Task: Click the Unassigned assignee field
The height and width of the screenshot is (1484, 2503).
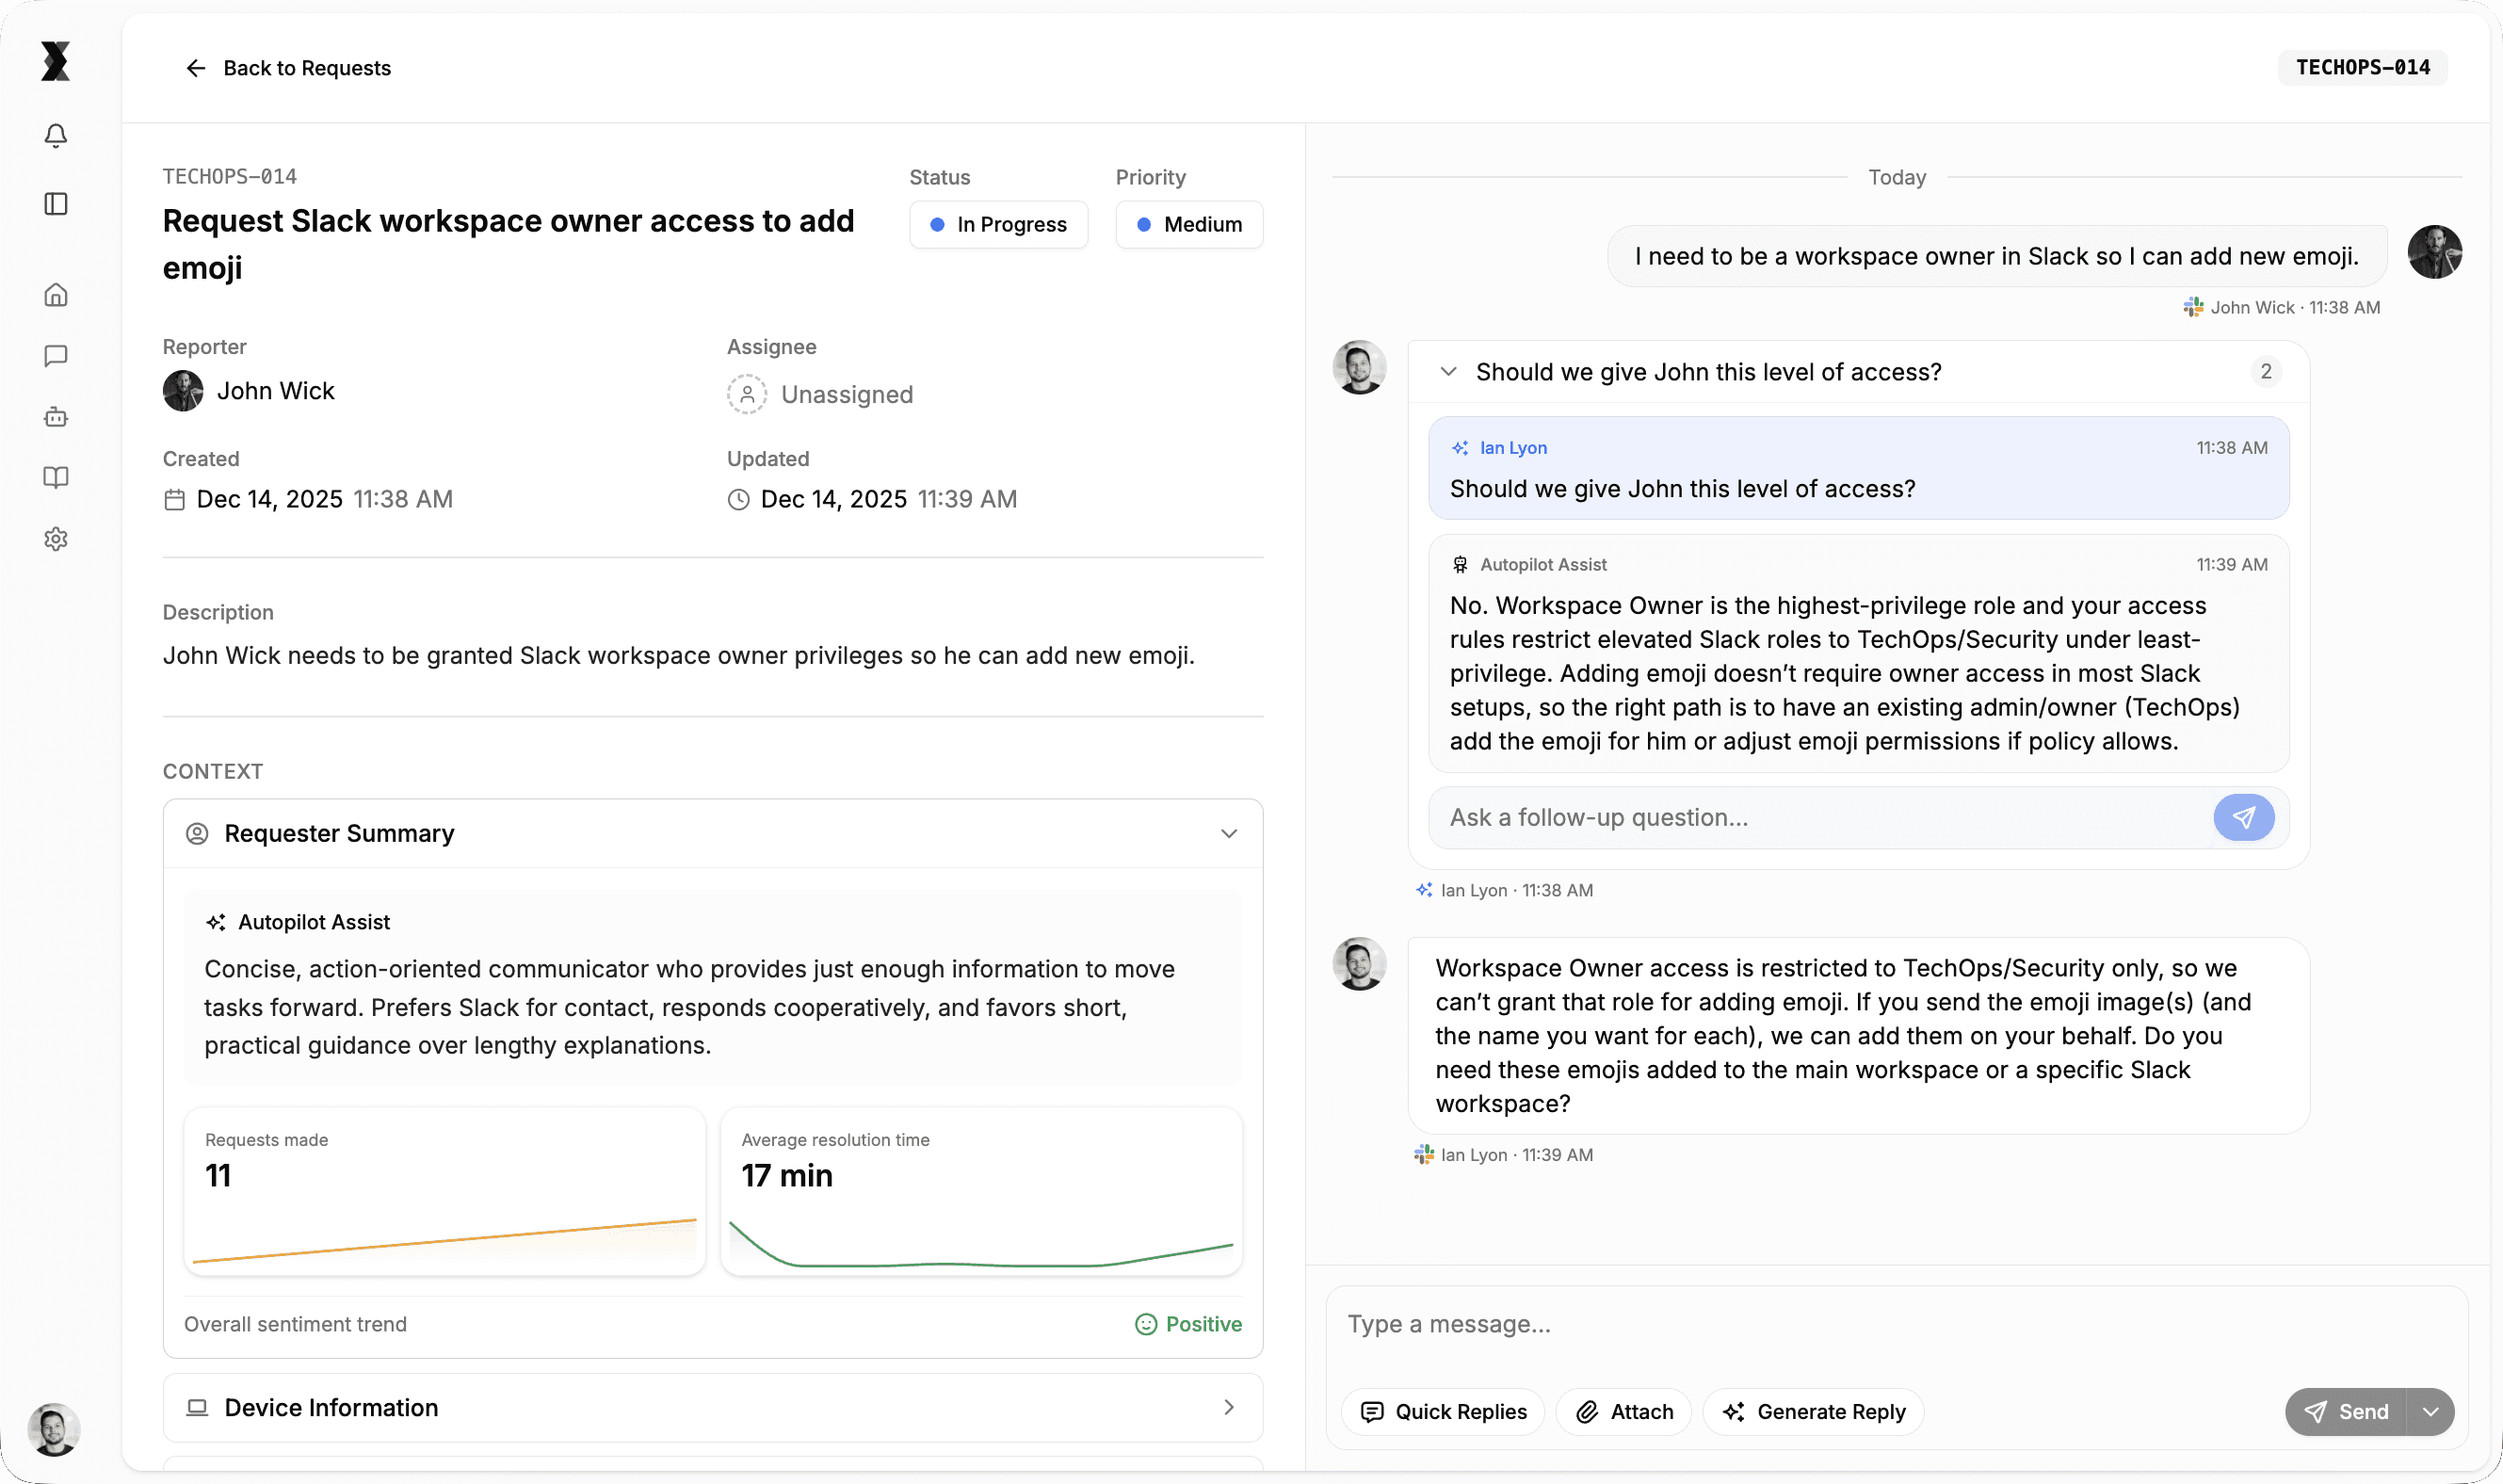Action: click(x=820, y=394)
